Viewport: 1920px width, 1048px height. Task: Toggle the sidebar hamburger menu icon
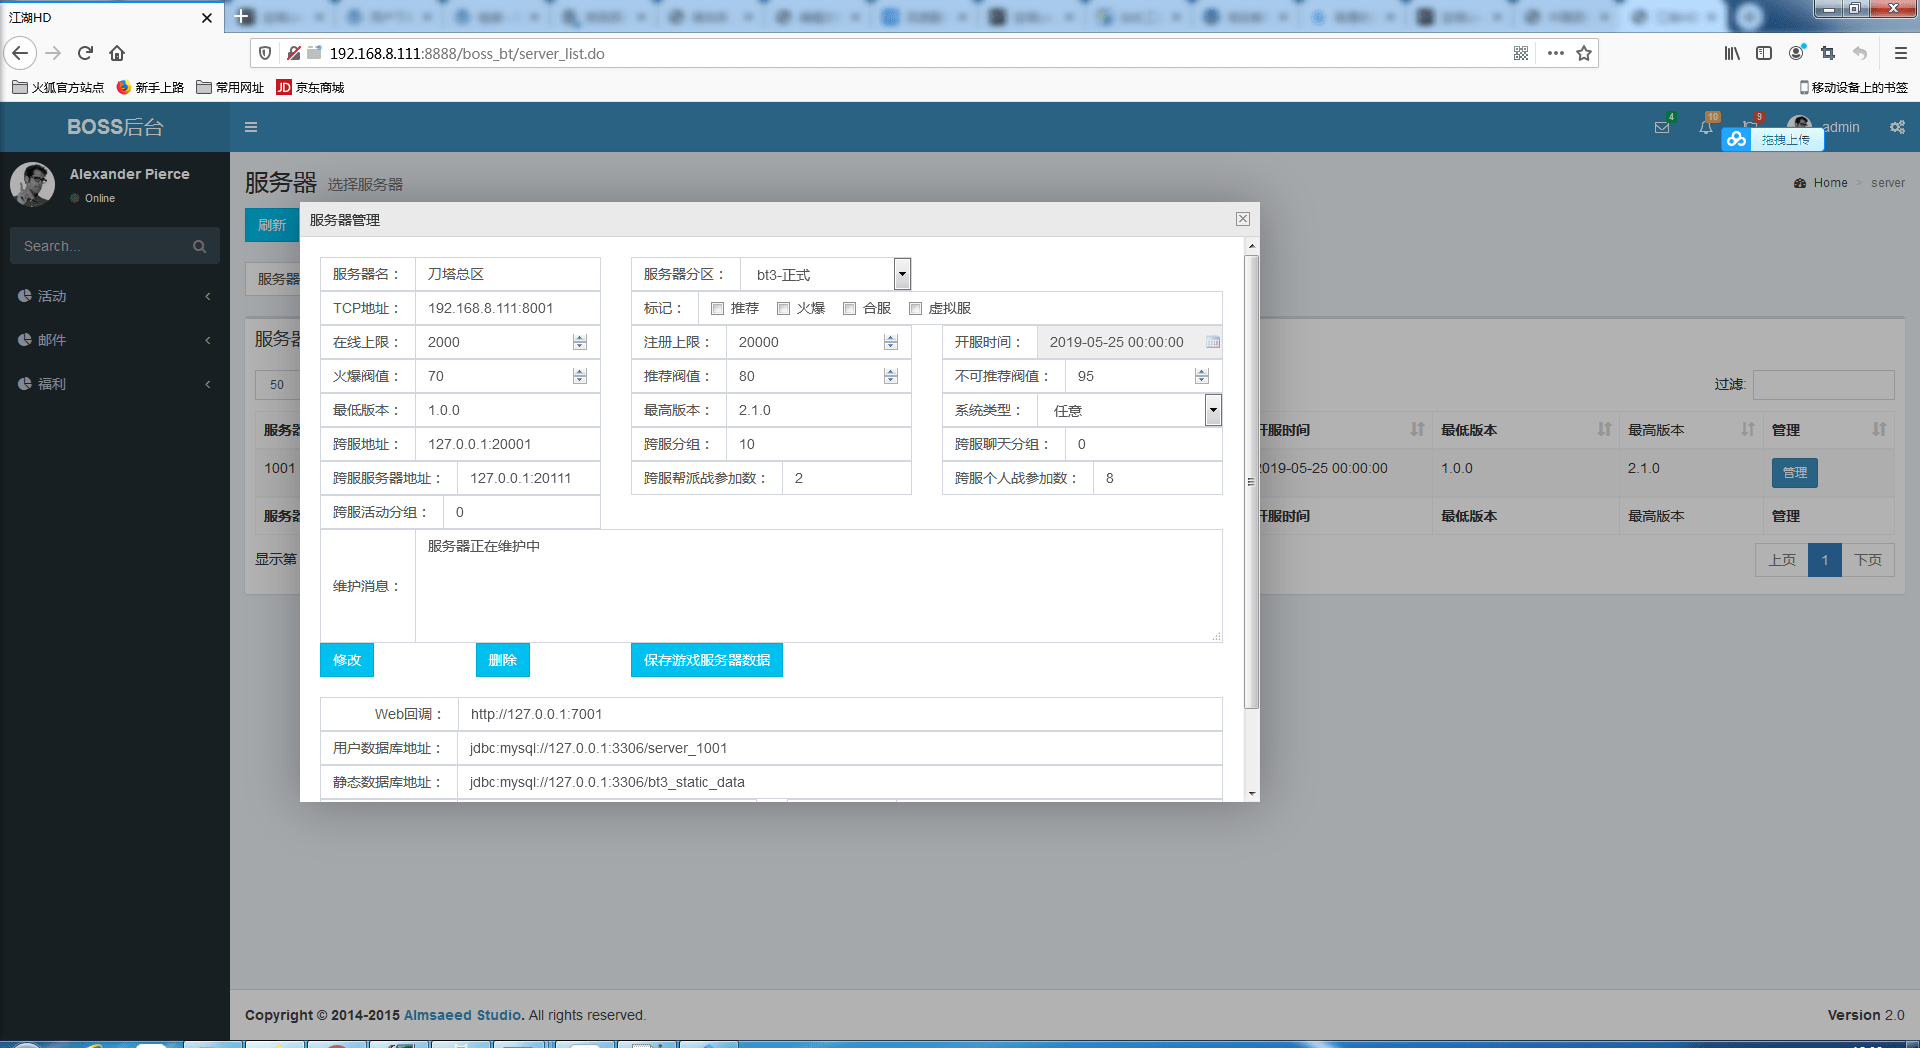coord(251,127)
